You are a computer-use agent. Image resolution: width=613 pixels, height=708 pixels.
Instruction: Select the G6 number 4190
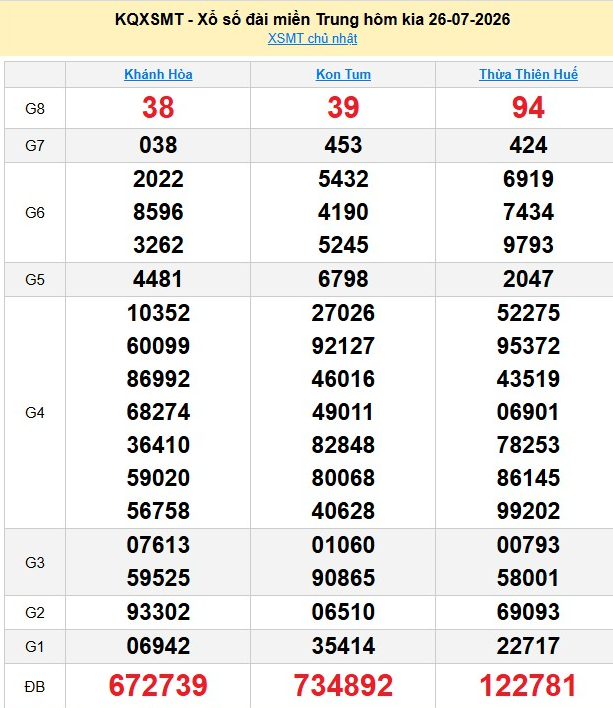[343, 212]
